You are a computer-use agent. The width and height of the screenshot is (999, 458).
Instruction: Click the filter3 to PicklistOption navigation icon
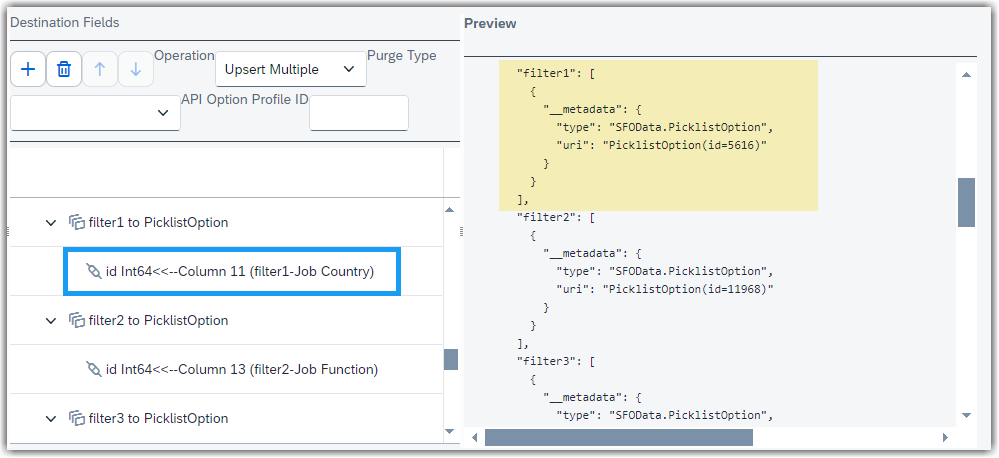click(x=77, y=419)
